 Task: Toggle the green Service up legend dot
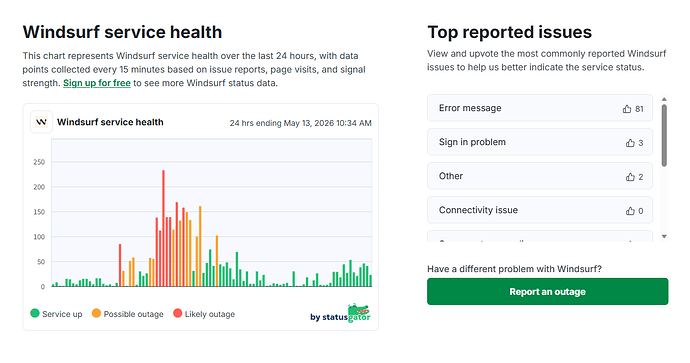(35, 313)
